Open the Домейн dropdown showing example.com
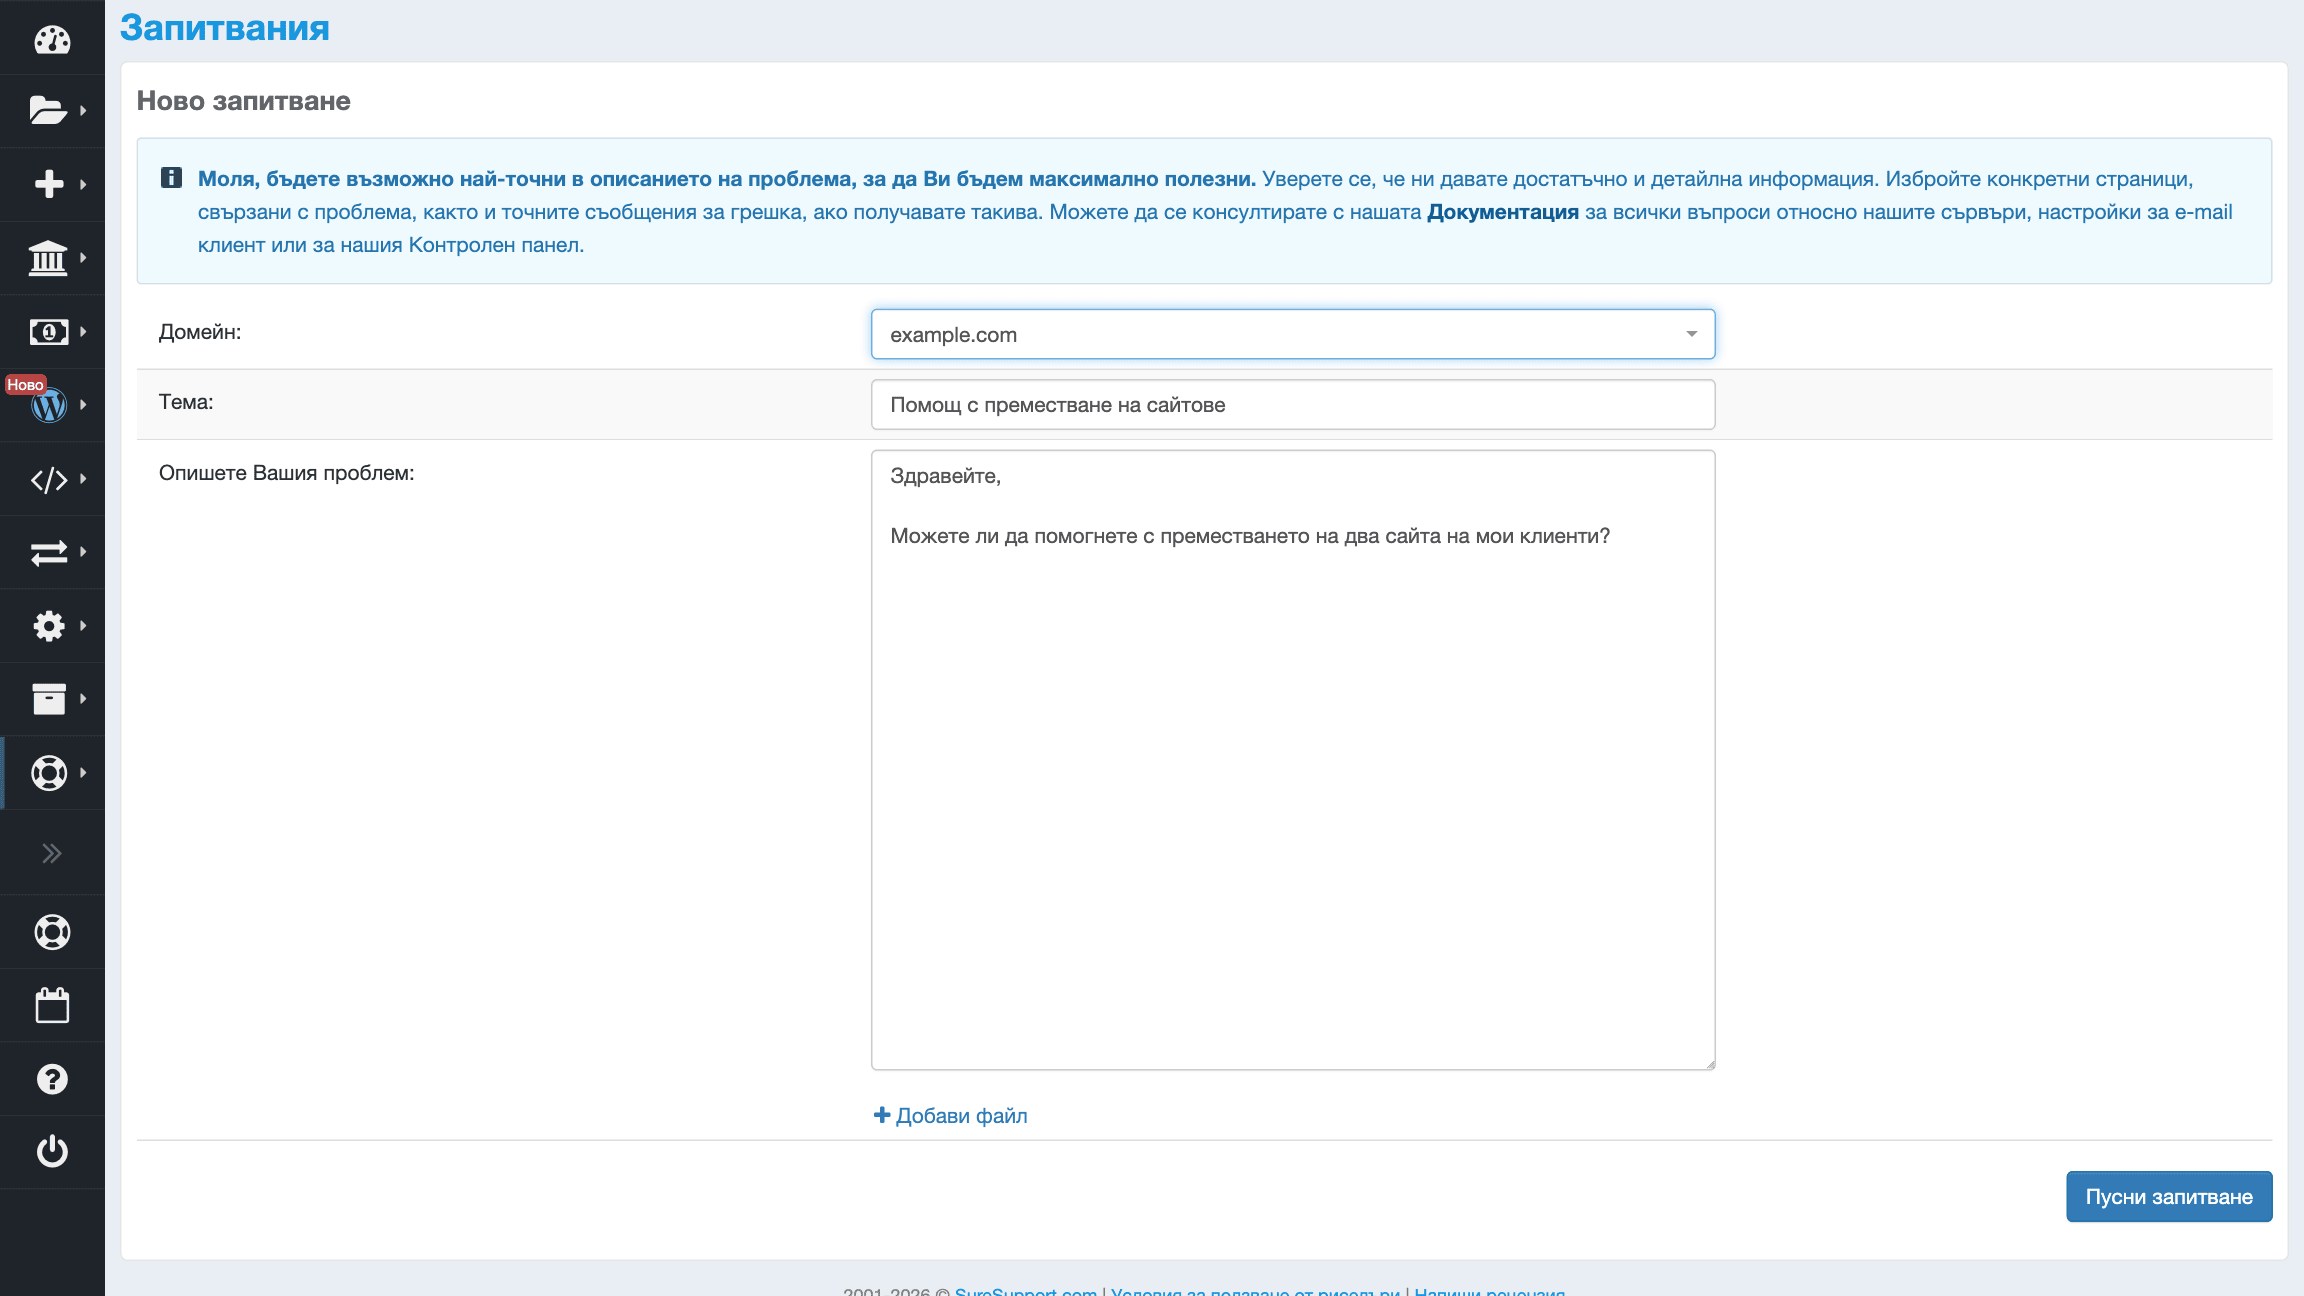Image resolution: width=2304 pixels, height=1296 pixels. (x=1292, y=335)
